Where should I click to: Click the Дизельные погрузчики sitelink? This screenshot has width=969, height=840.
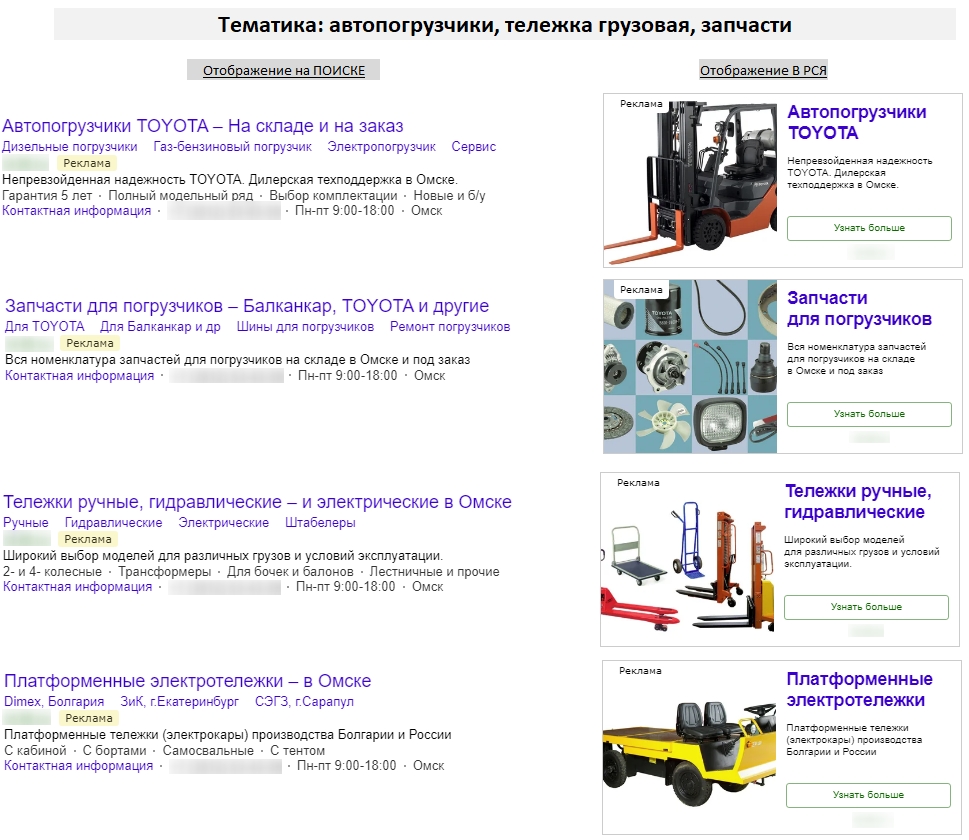70,147
